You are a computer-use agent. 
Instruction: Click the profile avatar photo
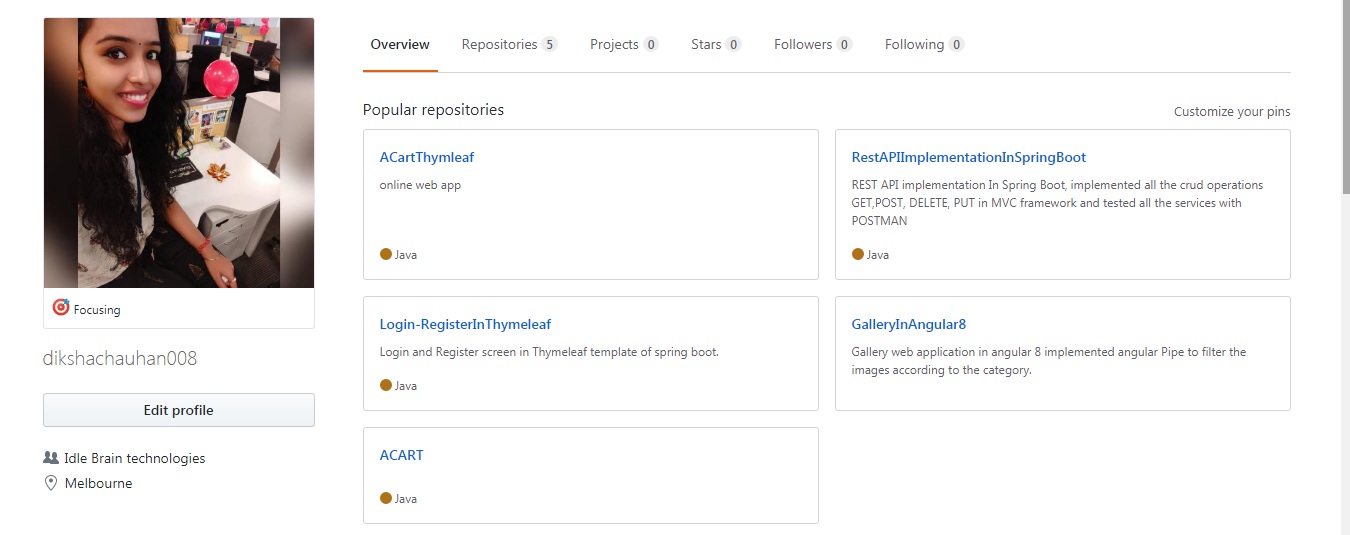coord(179,153)
